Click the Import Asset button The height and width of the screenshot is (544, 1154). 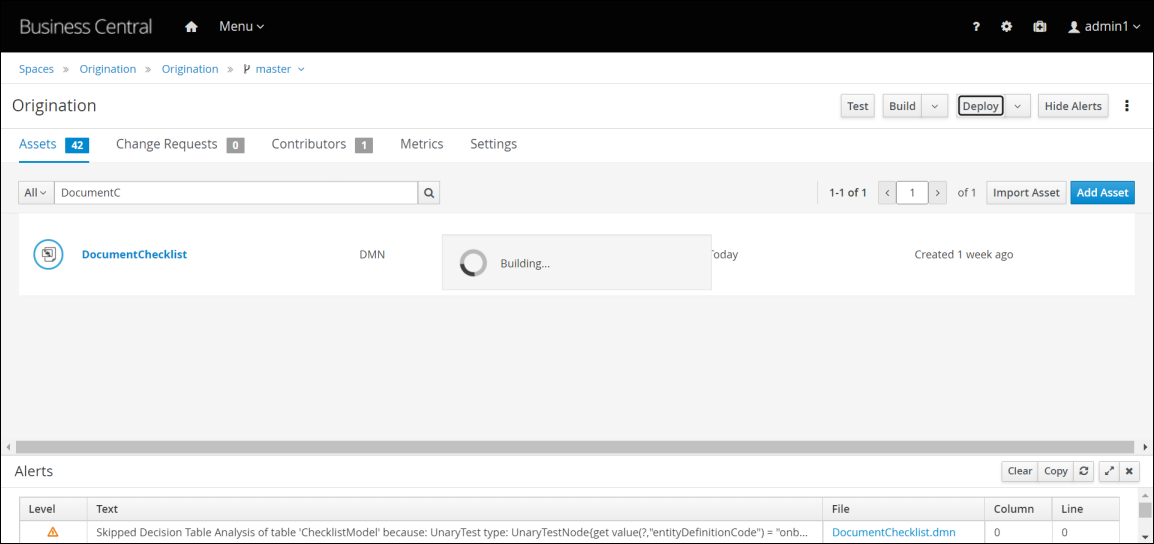[x=1026, y=193]
